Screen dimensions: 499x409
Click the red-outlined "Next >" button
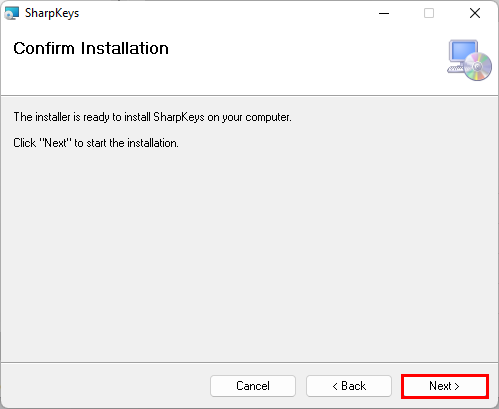(445, 386)
